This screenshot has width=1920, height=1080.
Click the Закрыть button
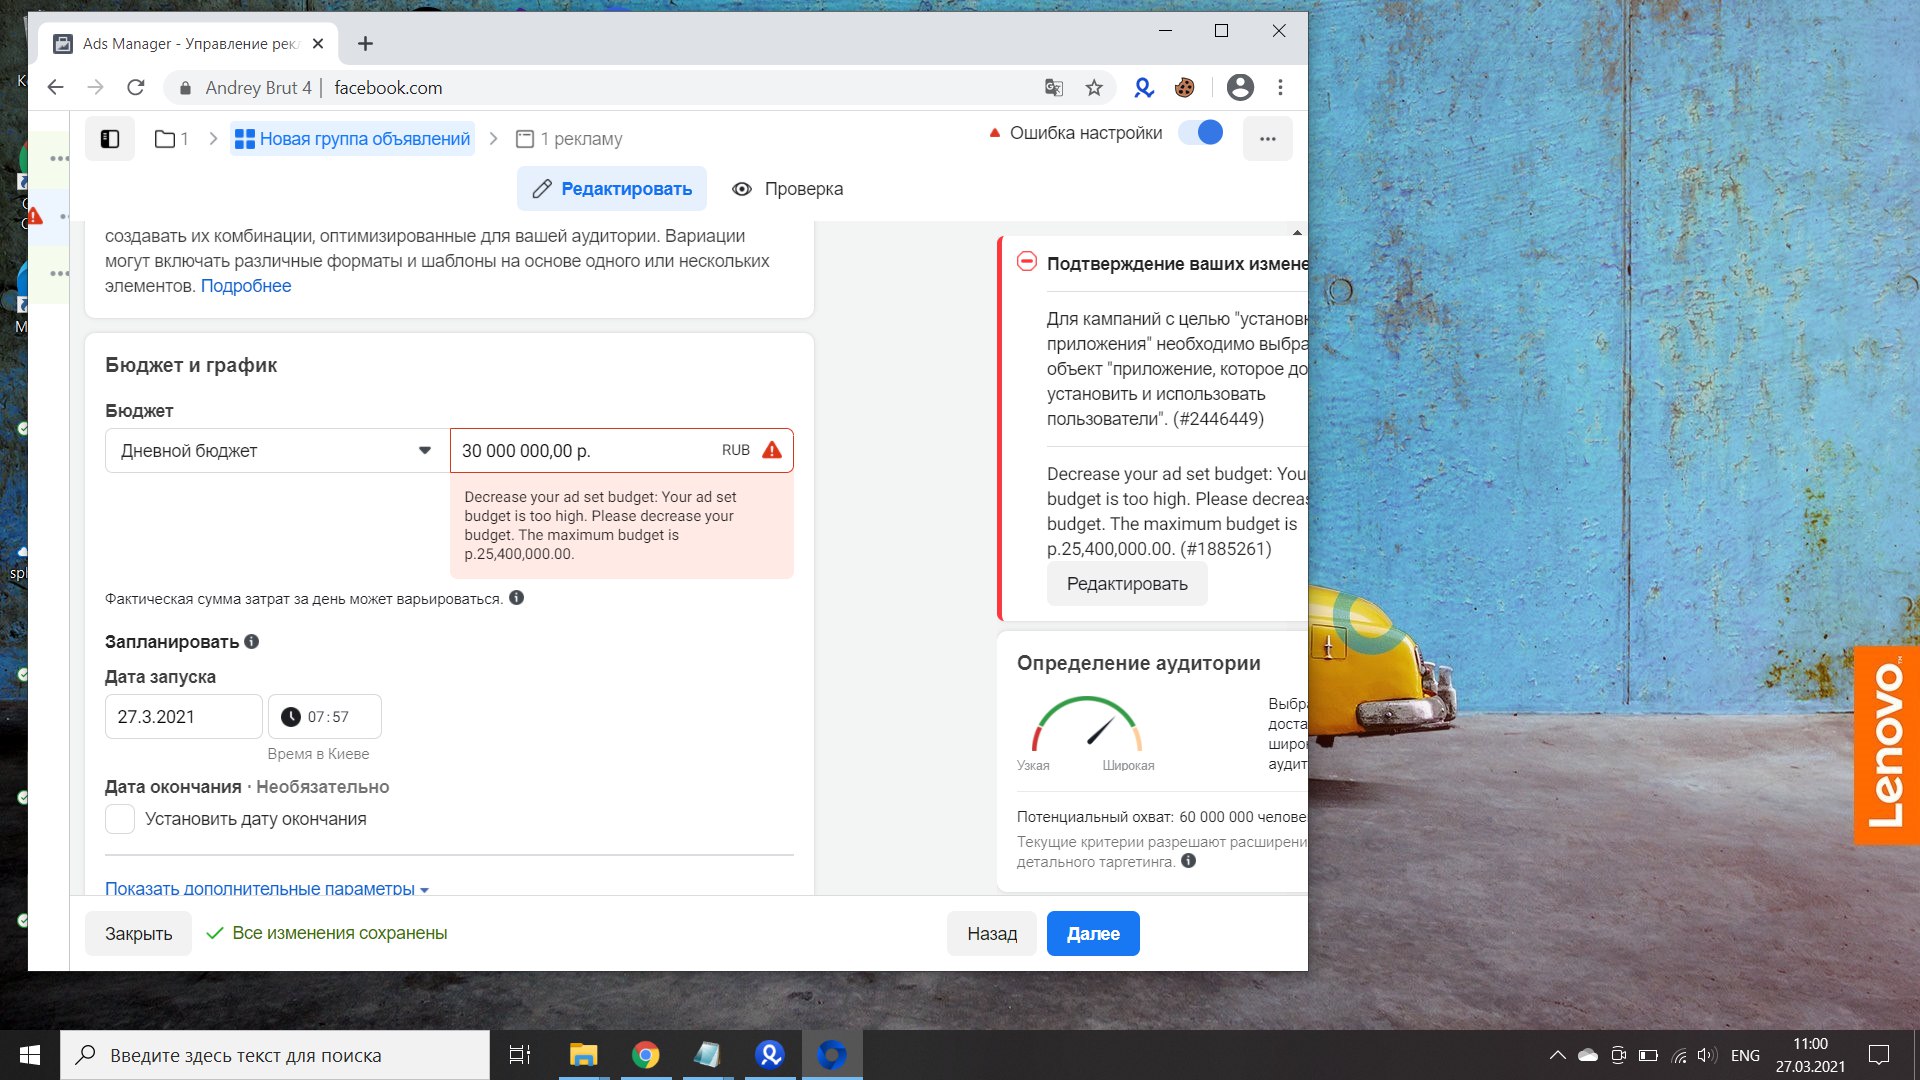139,934
